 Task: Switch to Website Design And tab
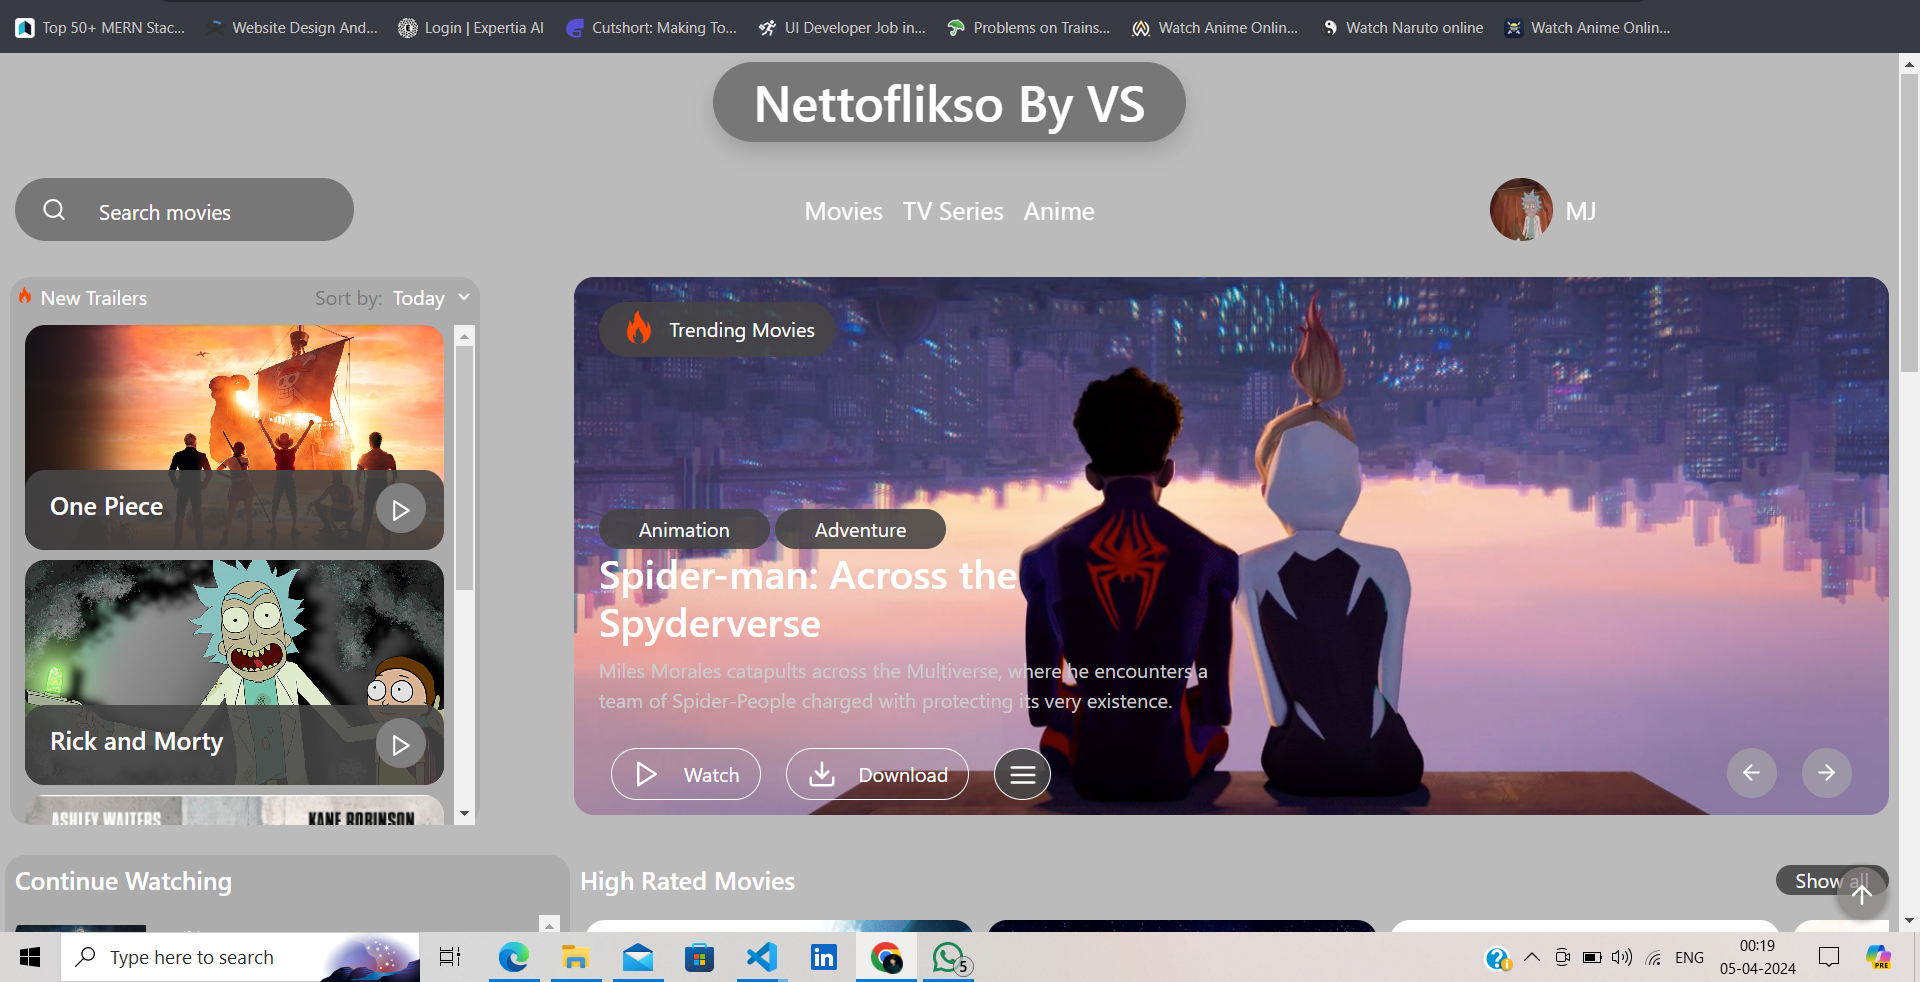[292, 27]
